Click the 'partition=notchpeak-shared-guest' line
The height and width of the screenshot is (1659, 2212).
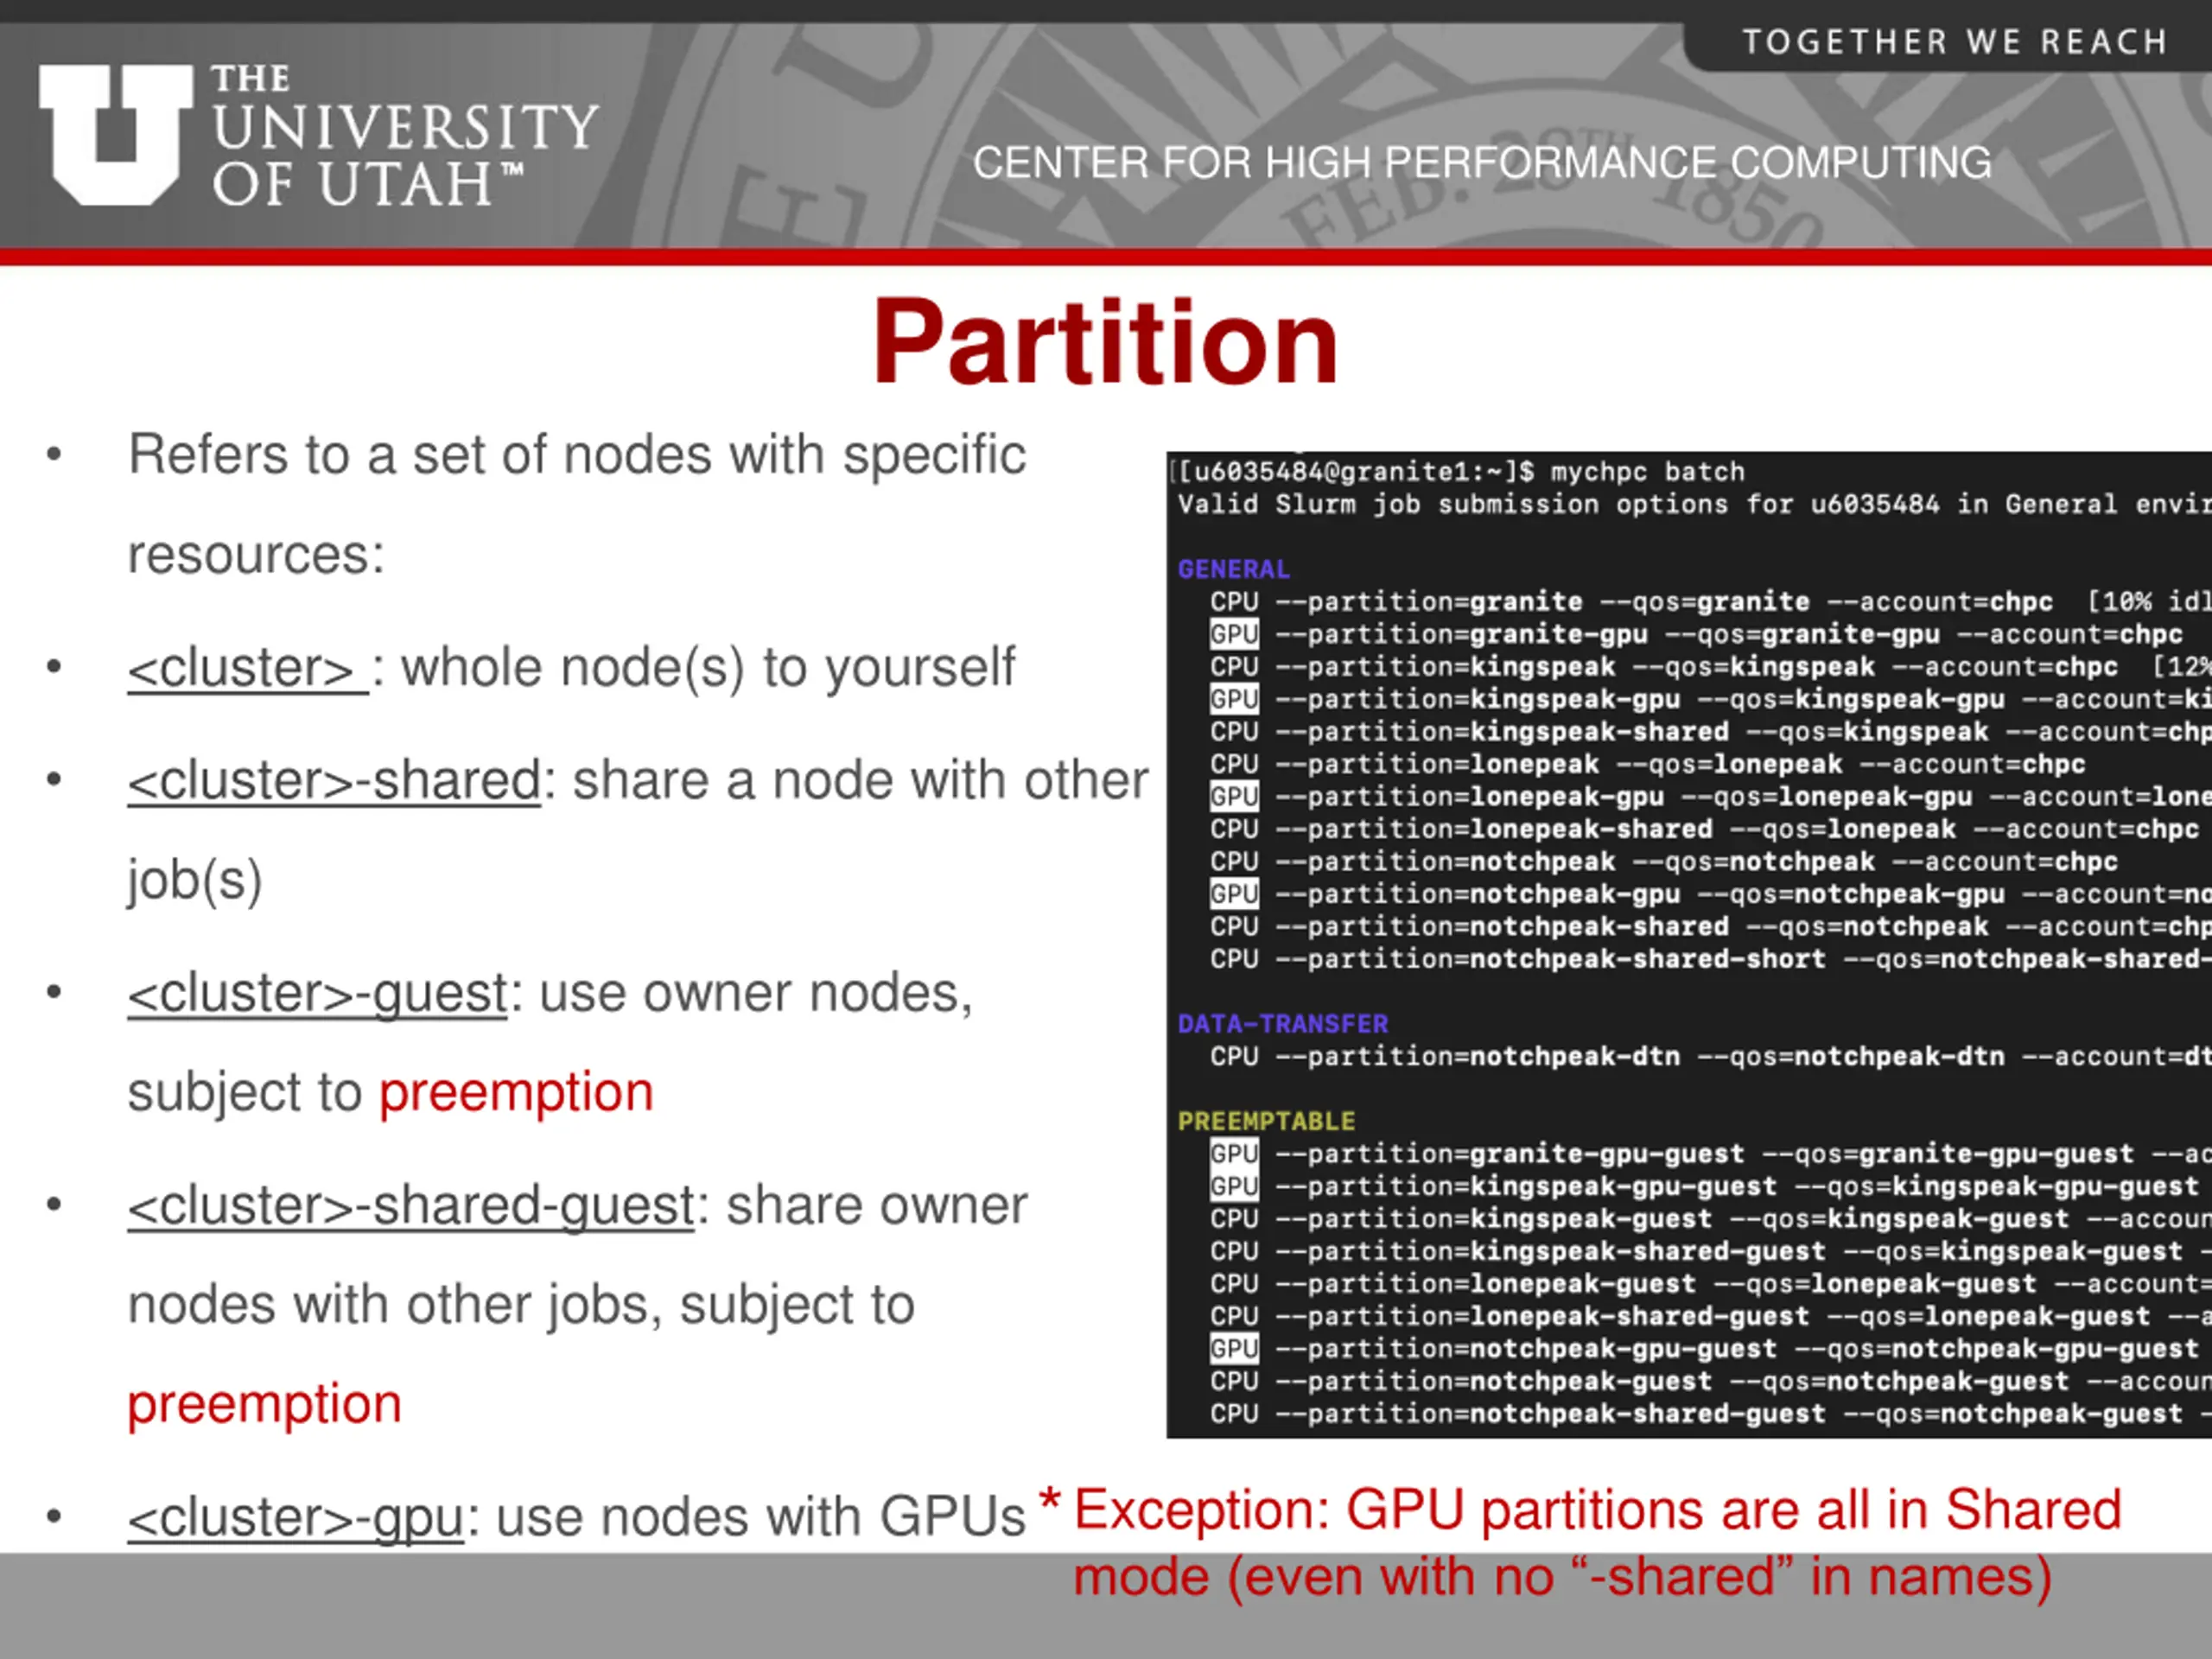pyautogui.click(x=1710, y=1414)
